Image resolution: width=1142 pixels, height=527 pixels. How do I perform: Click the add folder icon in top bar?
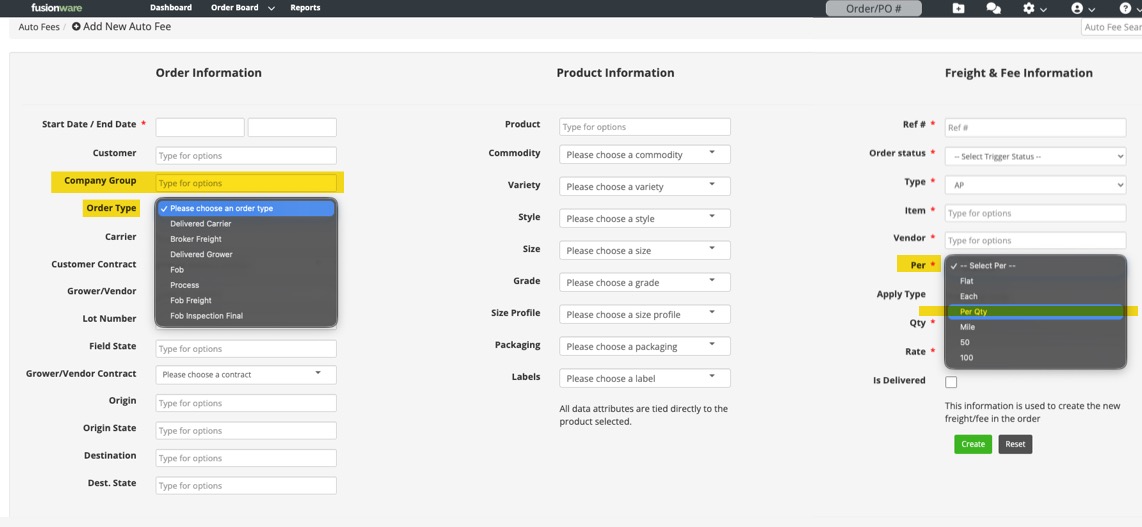[x=958, y=8]
